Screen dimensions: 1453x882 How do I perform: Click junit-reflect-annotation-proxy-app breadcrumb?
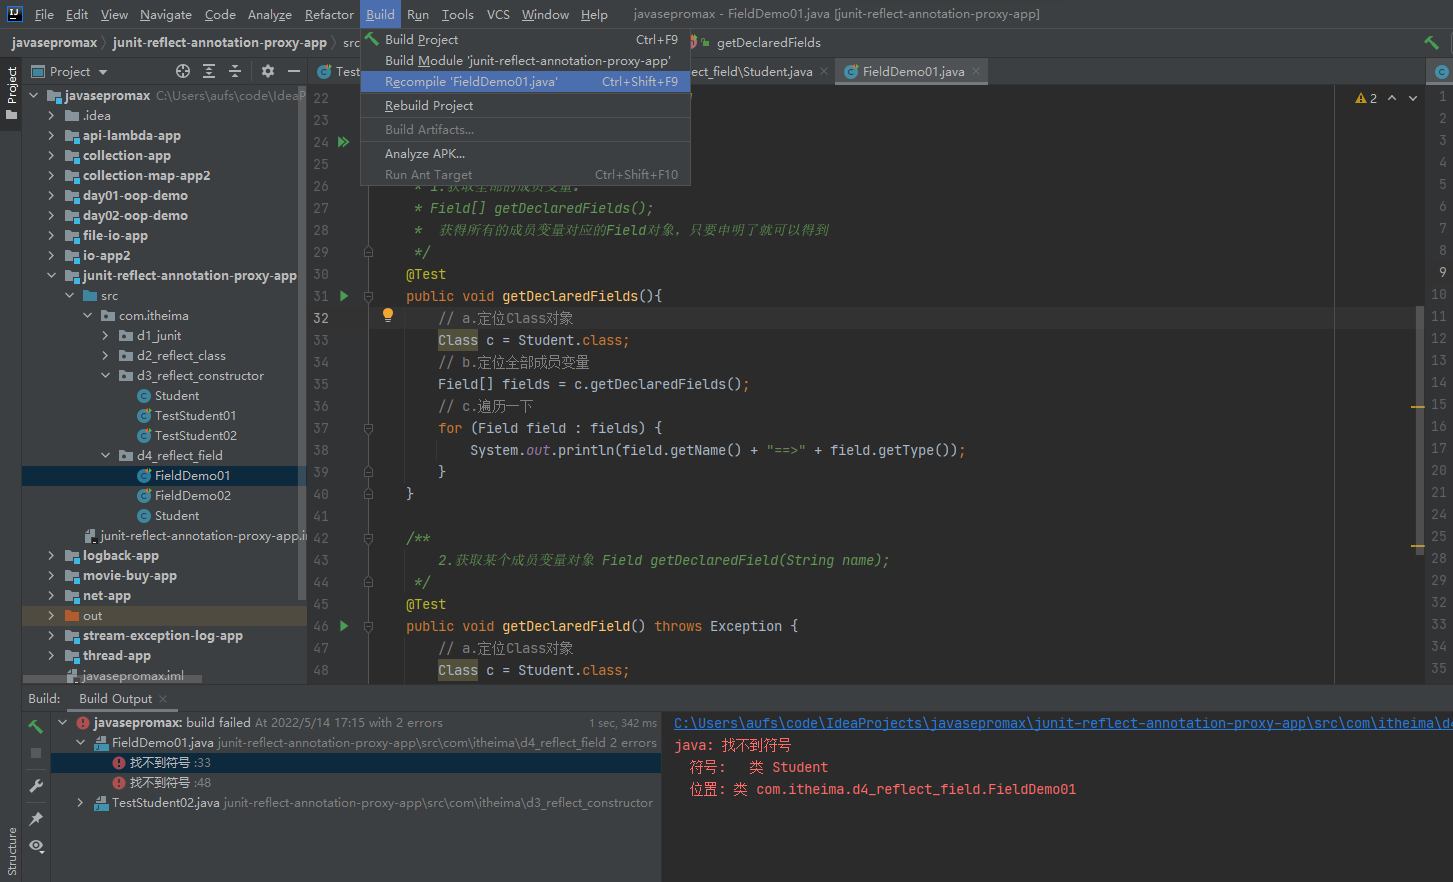(x=219, y=42)
